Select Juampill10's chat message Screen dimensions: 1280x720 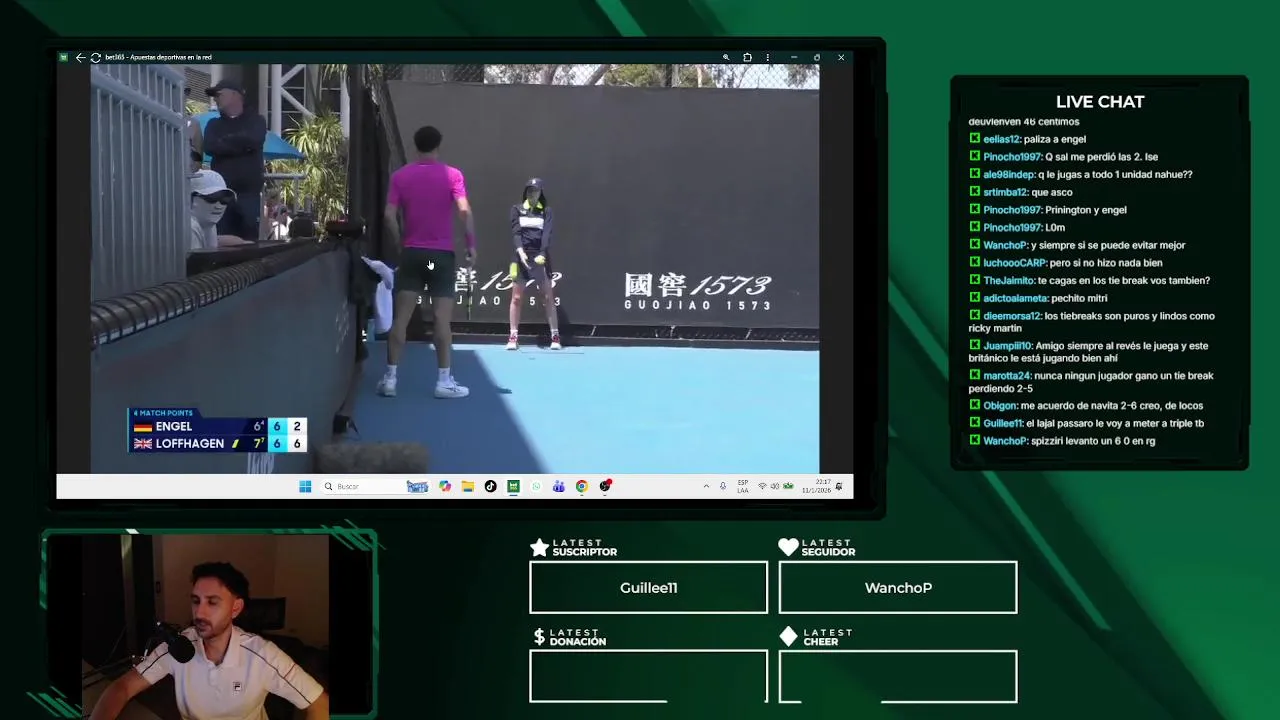coord(1089,352)
